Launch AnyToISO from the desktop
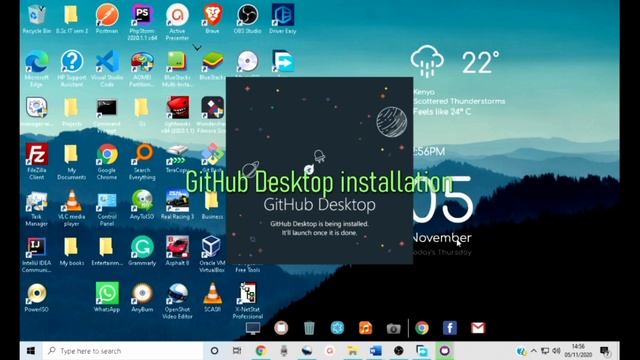The image size is (640, 360). (142, 204)
